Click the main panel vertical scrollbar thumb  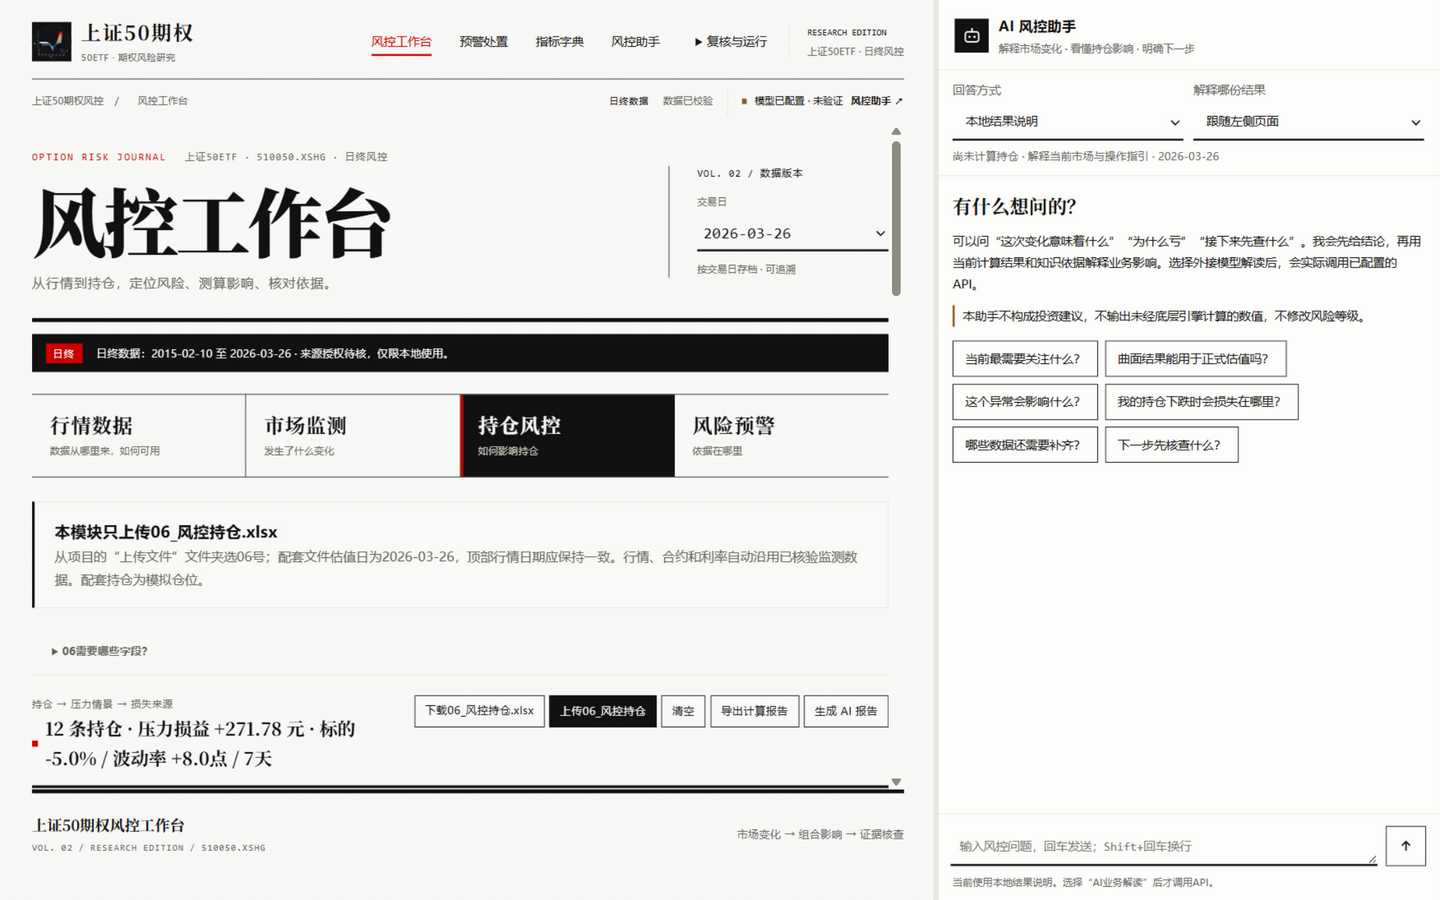896,218
